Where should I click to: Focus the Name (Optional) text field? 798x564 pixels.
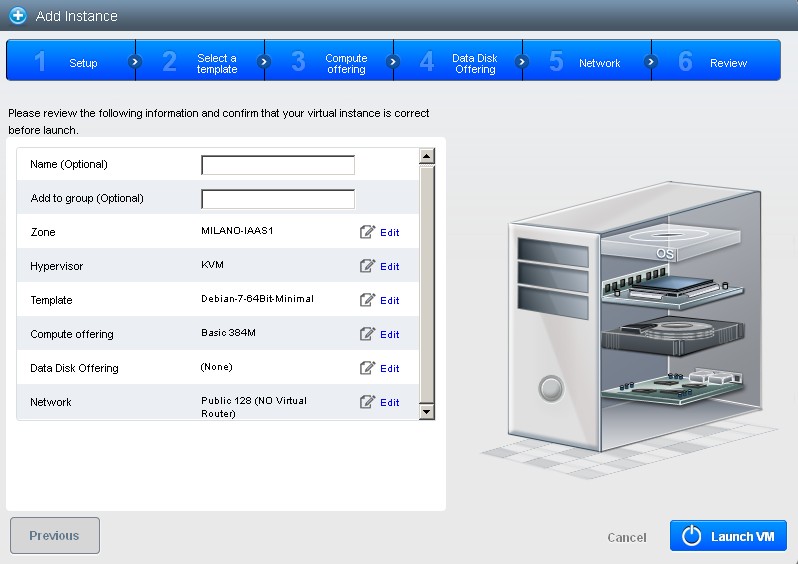tap(278, 165)
